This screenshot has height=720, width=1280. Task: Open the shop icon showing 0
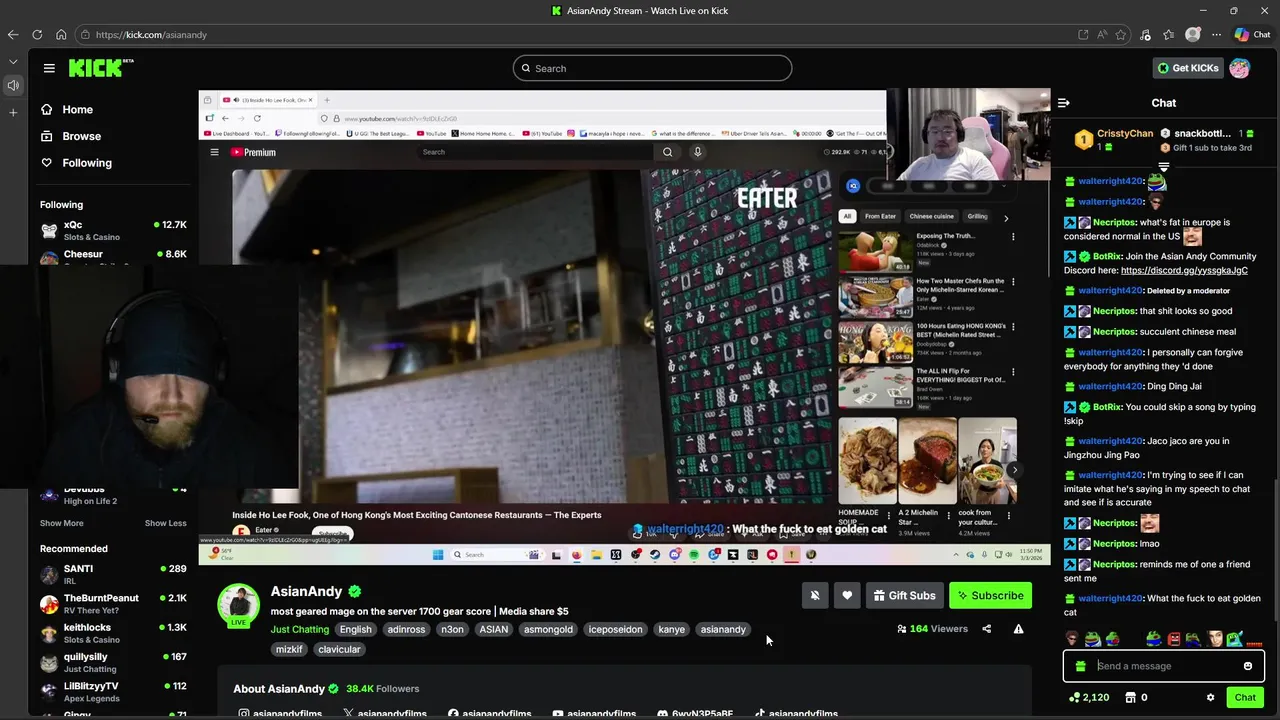click(1136, 698)
